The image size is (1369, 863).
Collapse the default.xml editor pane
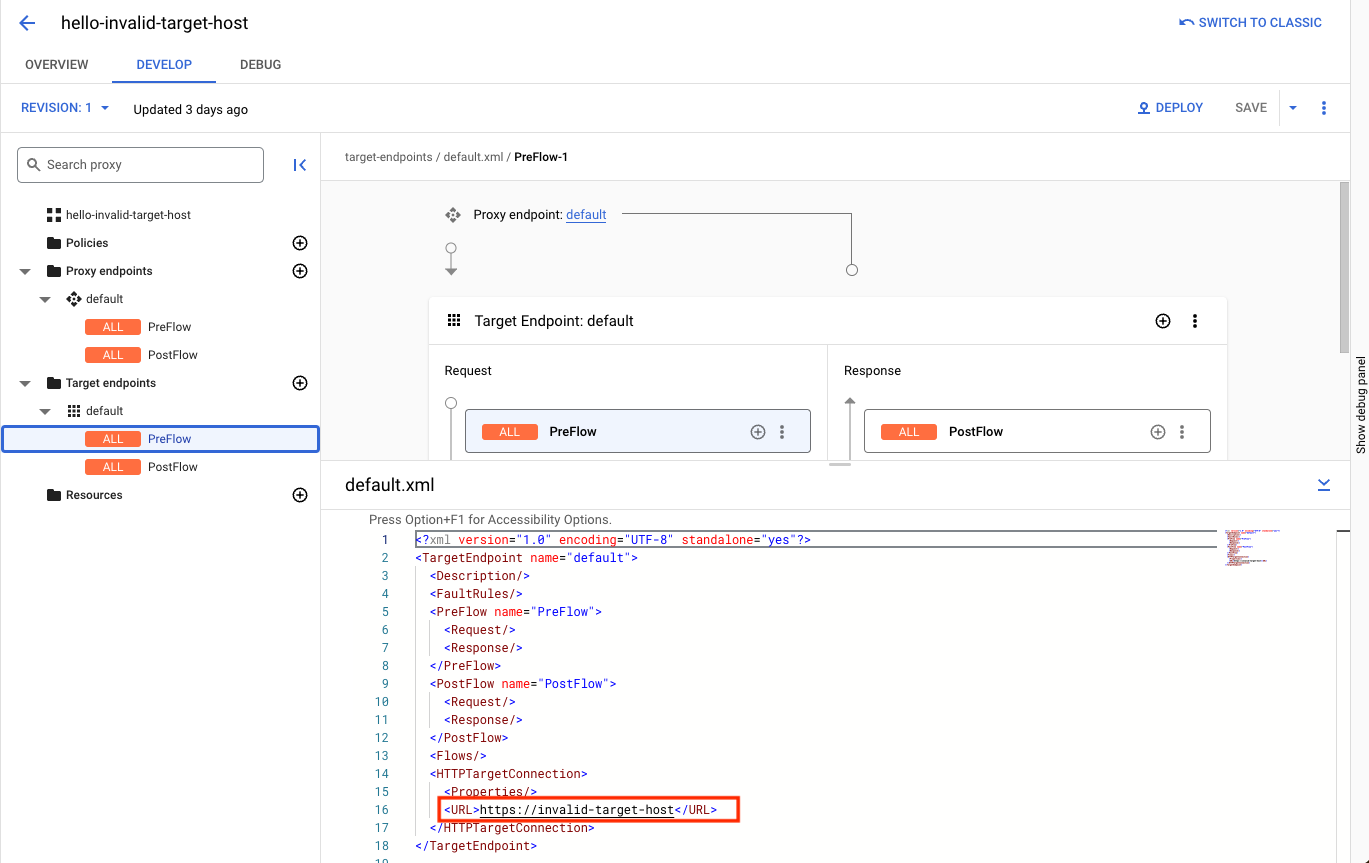point(1324,485)
